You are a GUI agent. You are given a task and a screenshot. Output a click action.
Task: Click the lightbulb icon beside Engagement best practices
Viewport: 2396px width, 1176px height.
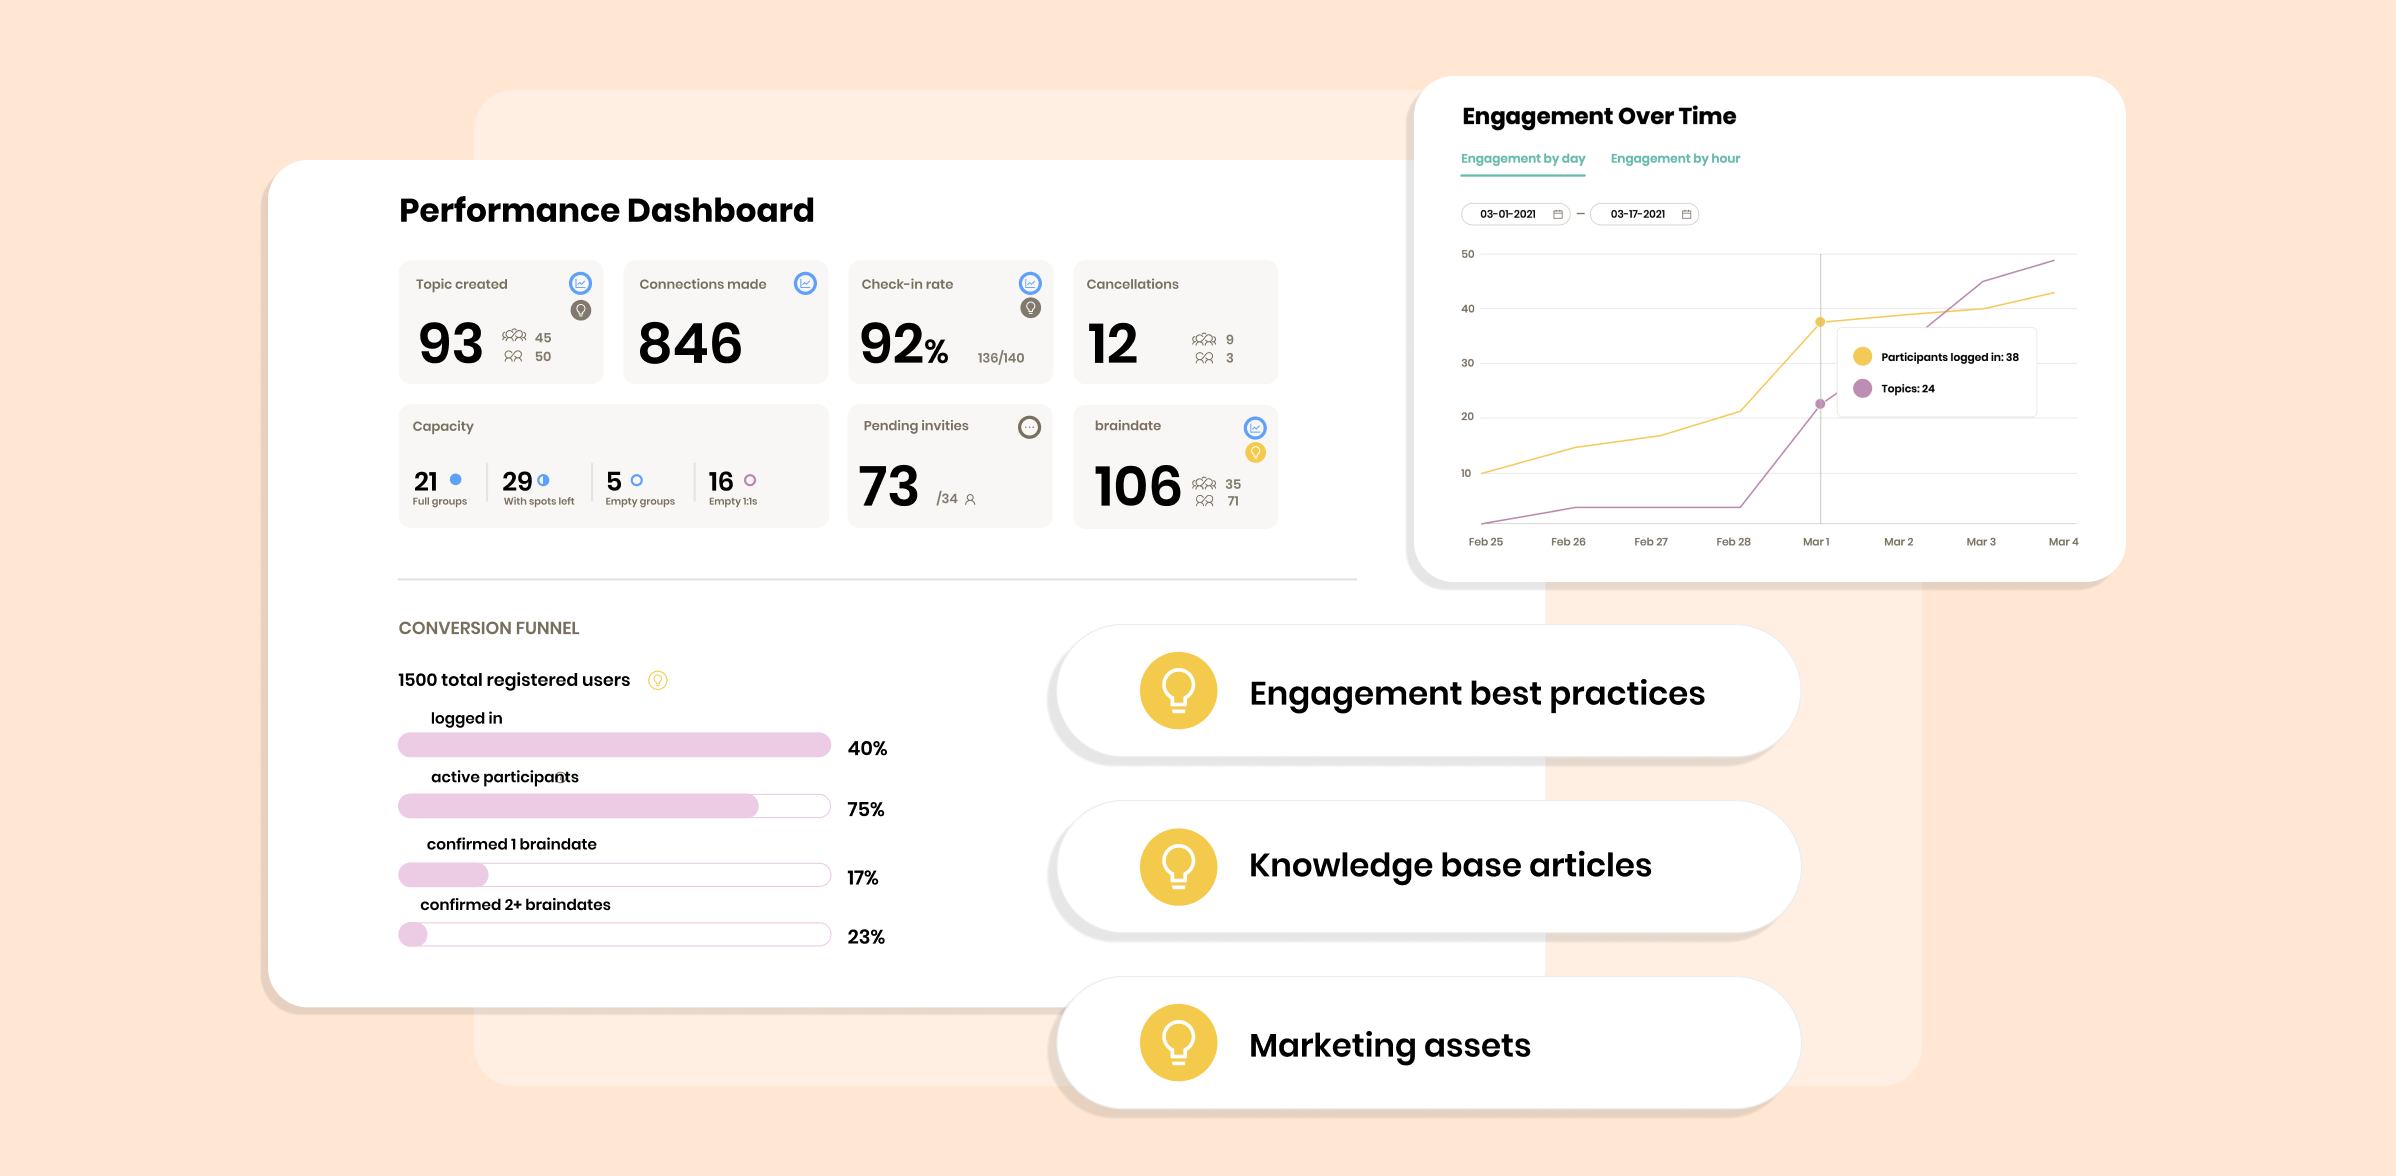click(x=1178, y=690)
